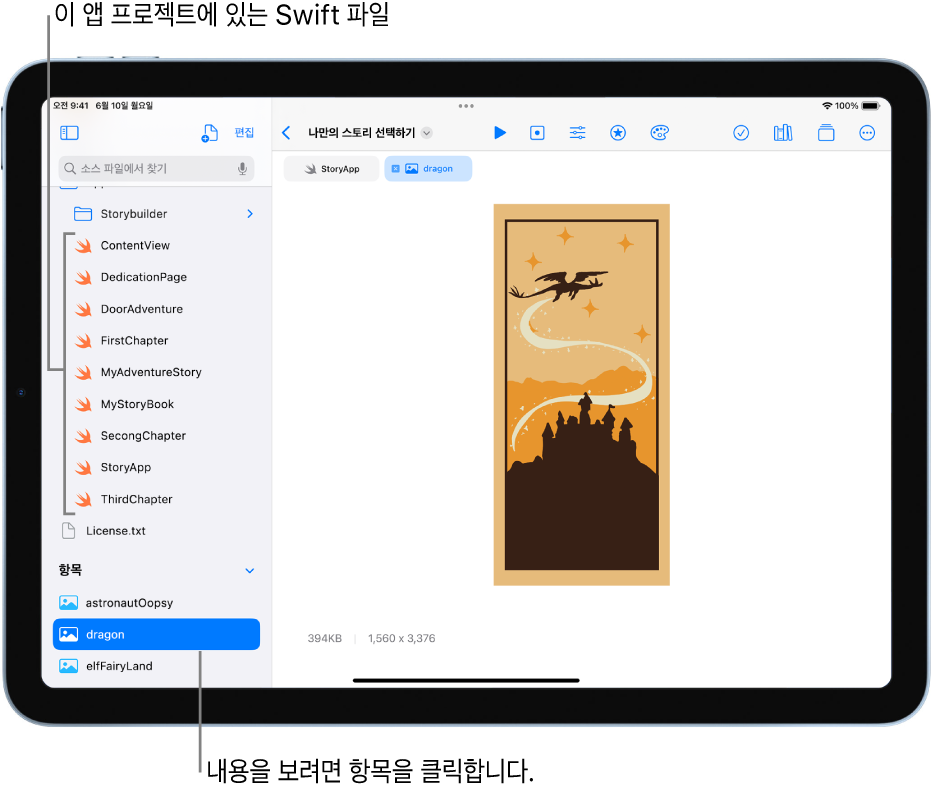Tap the 편집 edit button
Screen dimensions: 931x793
(x=244, y=132)
